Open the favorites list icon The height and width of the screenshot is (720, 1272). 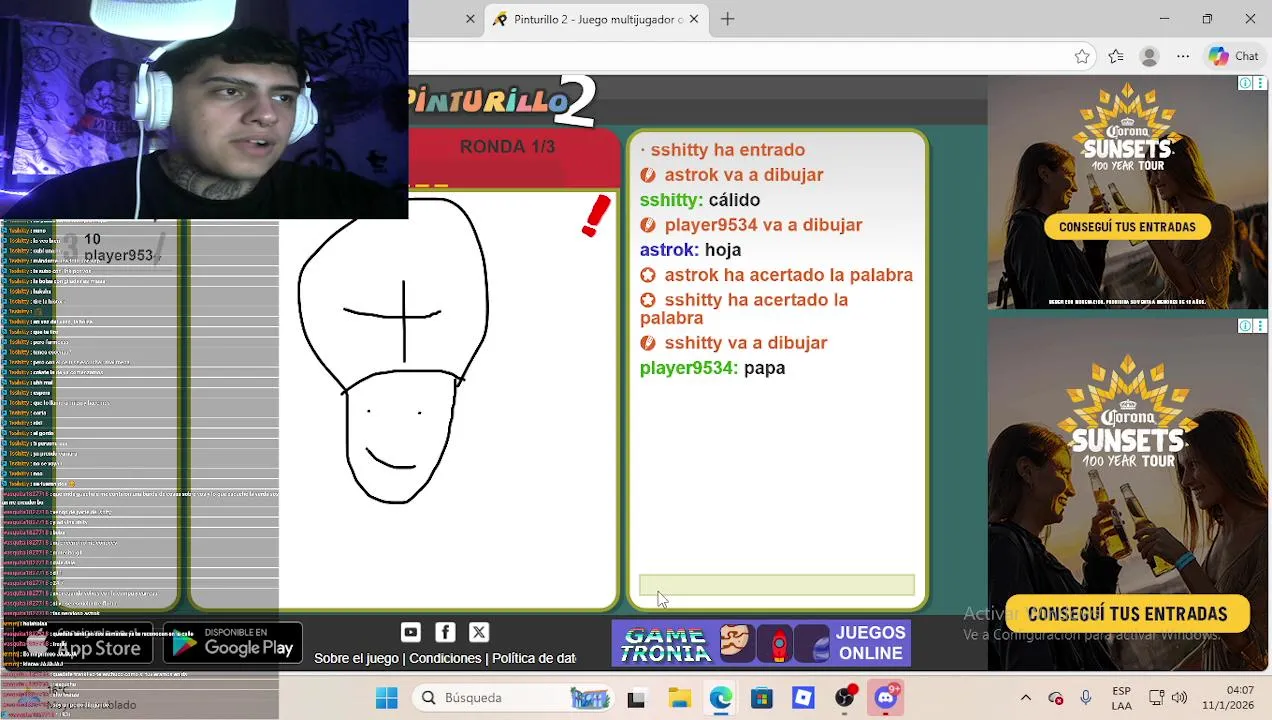1116,56
